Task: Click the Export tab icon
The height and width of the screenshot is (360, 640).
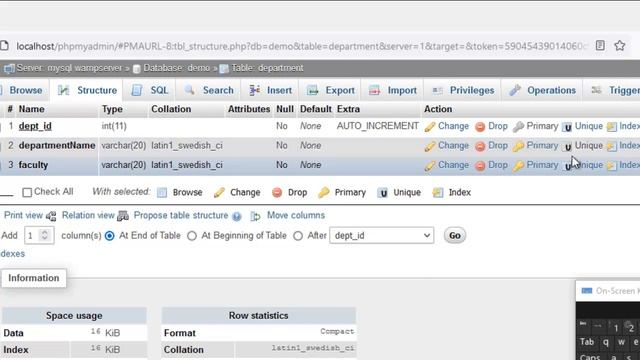Action: pyautogui.click(x=313, y=90)
